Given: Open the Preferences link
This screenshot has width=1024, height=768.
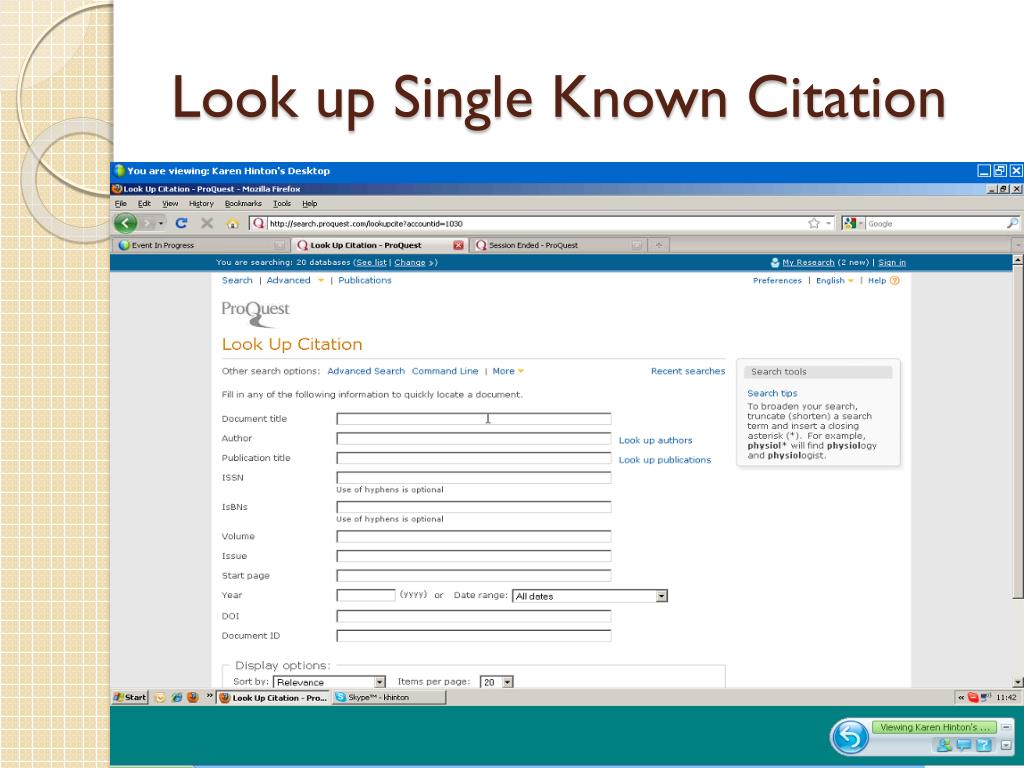Looking at the screenshot, I should [x=777, y=280].
